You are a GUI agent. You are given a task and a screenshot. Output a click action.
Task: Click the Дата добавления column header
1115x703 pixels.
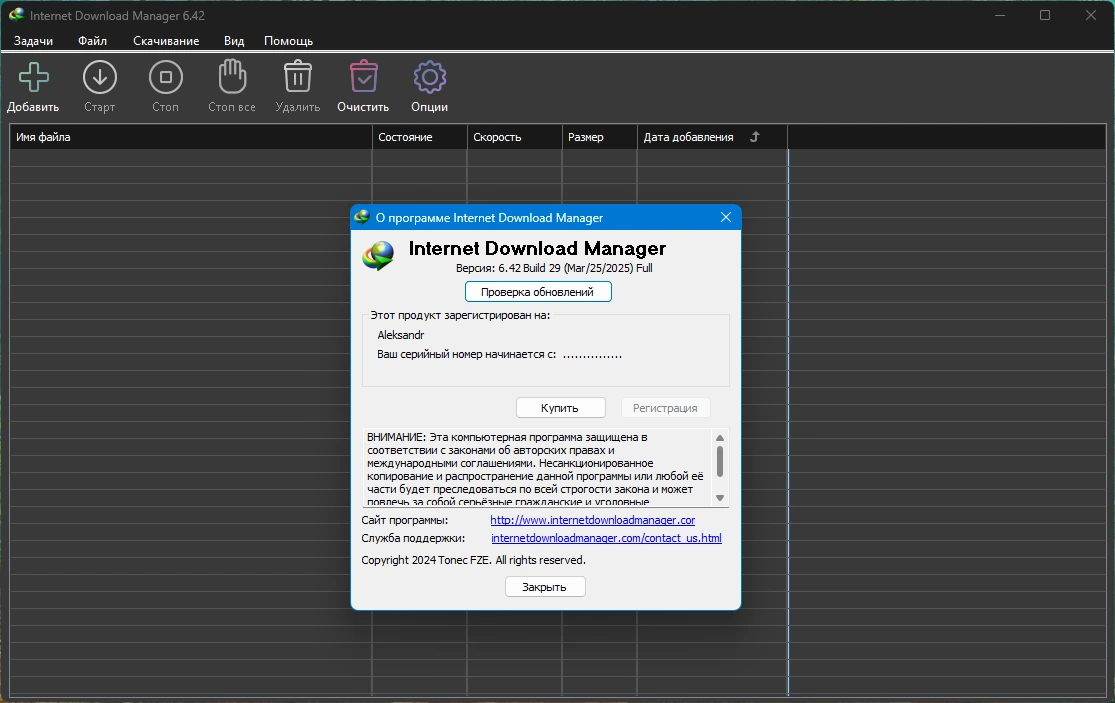pos(712,136)
